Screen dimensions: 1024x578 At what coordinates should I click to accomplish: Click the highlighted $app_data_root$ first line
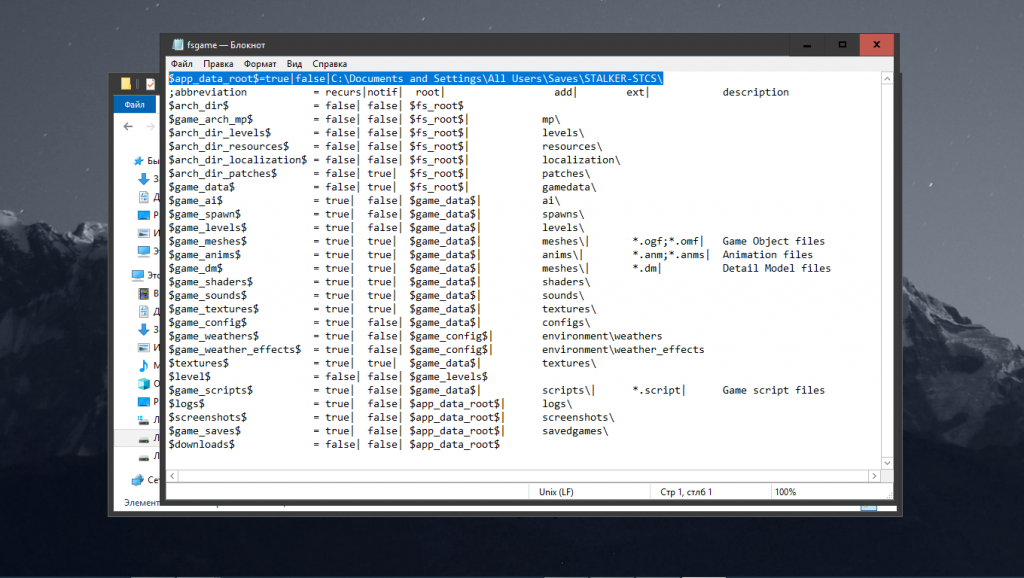click(416, 78)
